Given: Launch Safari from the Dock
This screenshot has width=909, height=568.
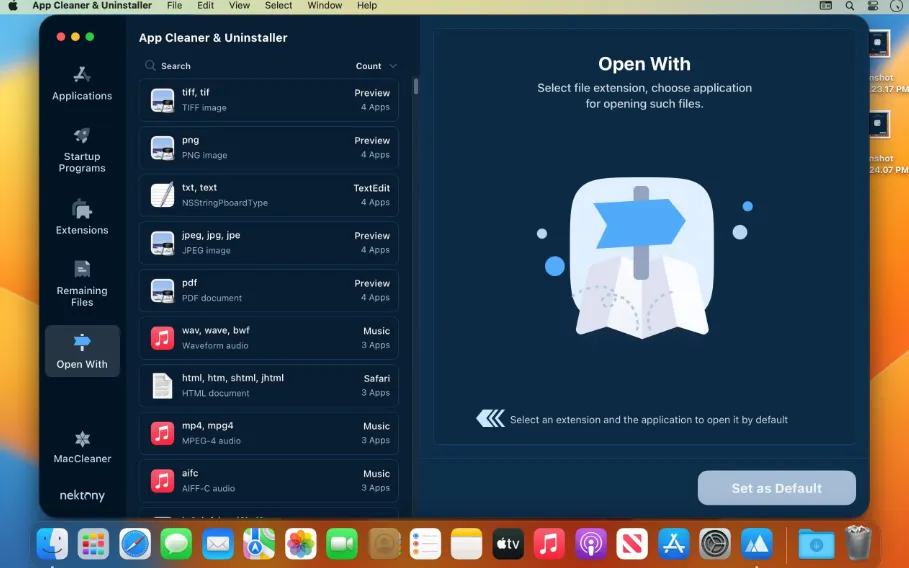Looking at the screenshot, I should pos(135,544).
